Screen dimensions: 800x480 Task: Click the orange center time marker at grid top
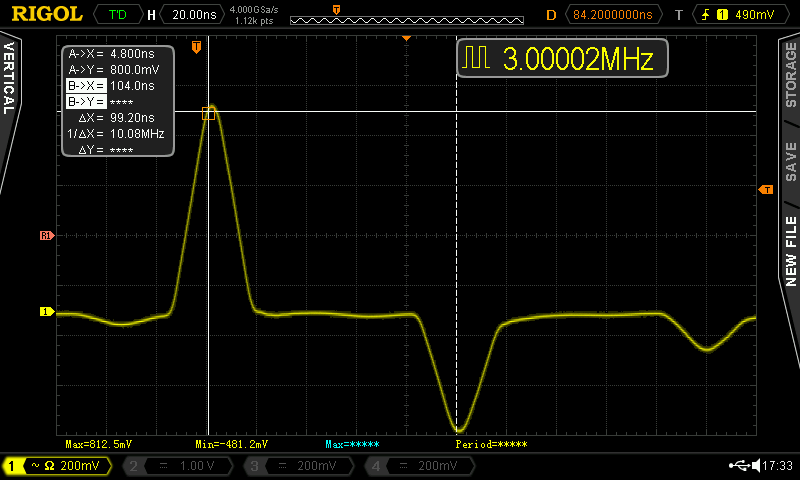coord(407,38)
